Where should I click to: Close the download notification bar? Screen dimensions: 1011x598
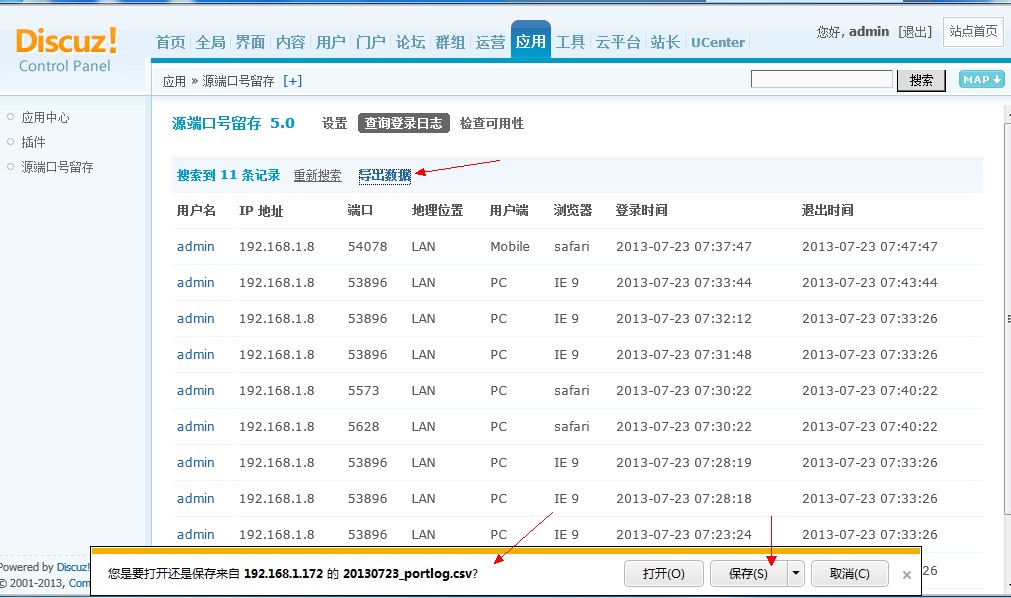tap(907, 574)
